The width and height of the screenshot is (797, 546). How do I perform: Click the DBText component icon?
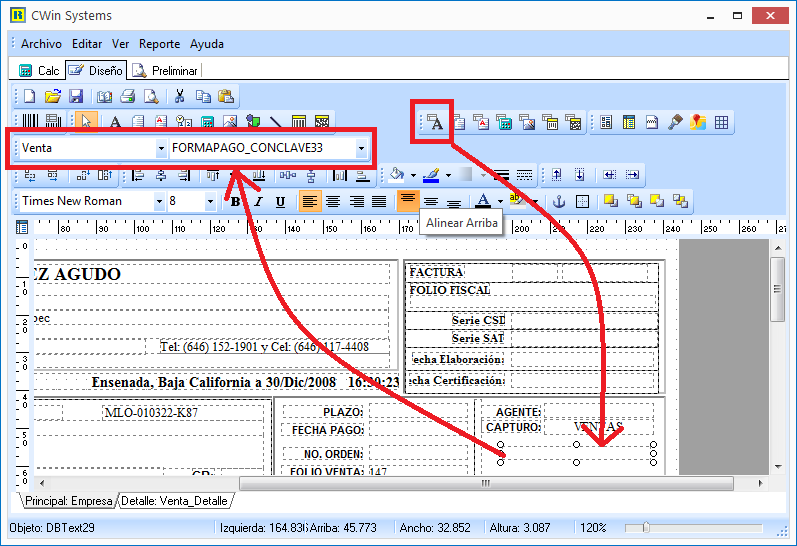pyautogui.click(x=435, y=122)
